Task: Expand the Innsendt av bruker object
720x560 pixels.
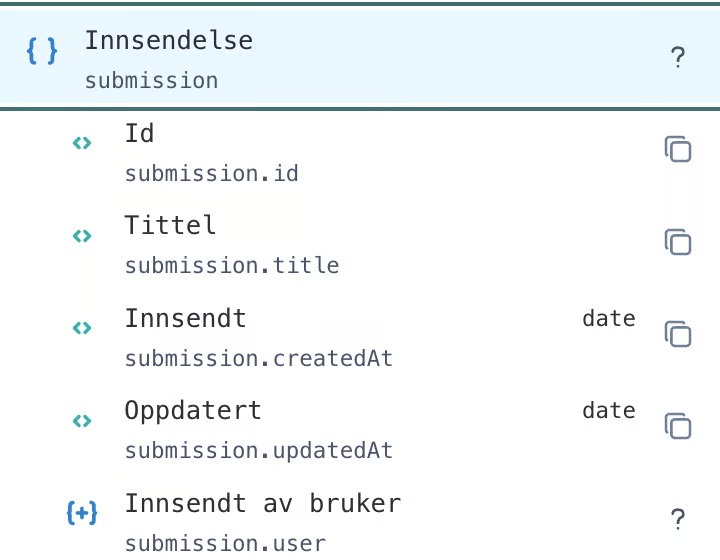Action: point(82,513)
